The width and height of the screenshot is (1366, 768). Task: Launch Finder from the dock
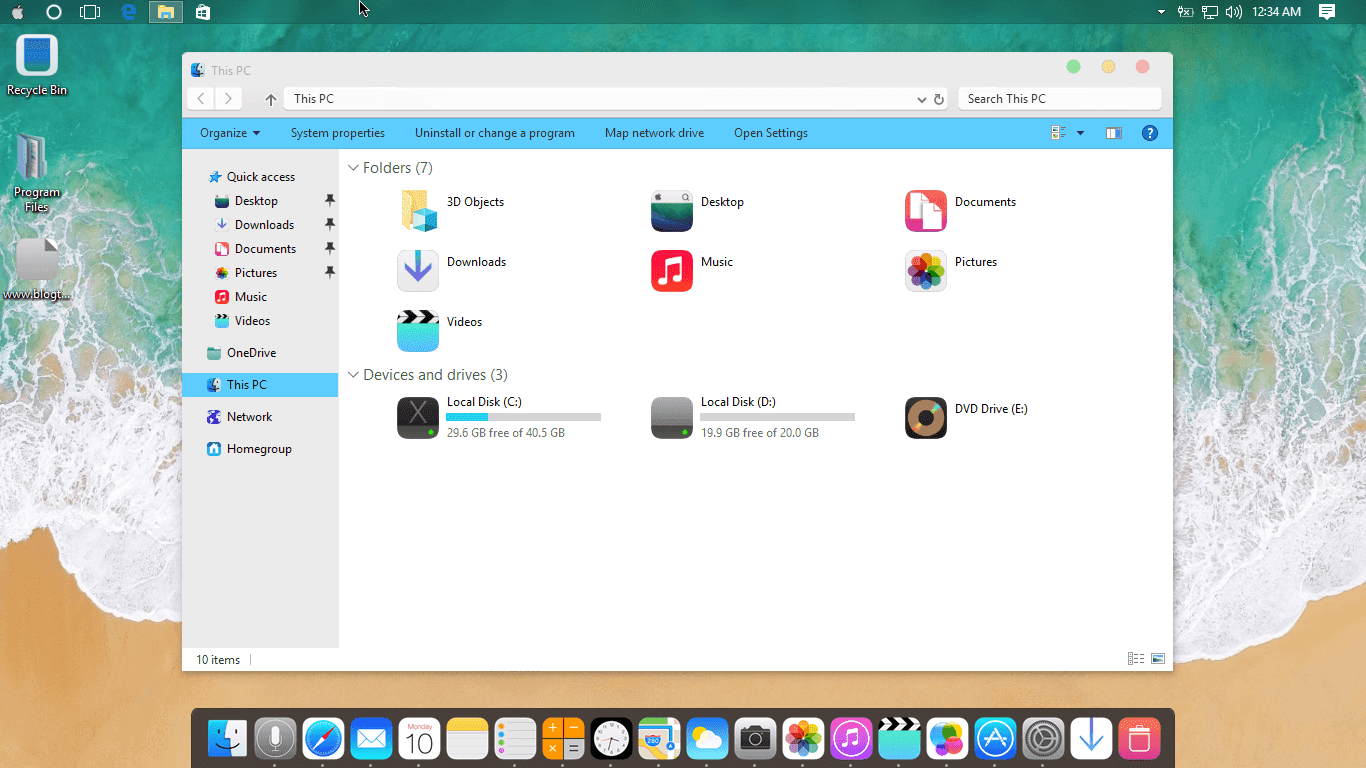(227, 739)
